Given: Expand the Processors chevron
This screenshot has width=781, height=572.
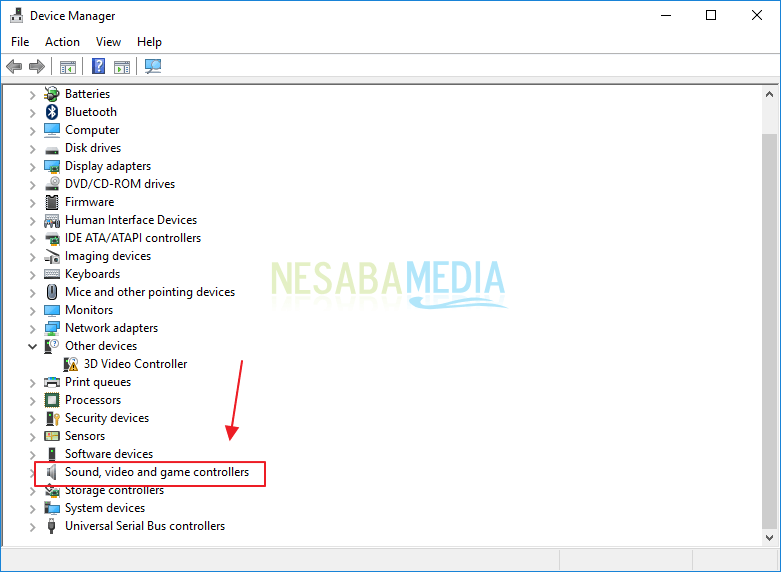Looking at the screenshot, I should click(32, 401).
